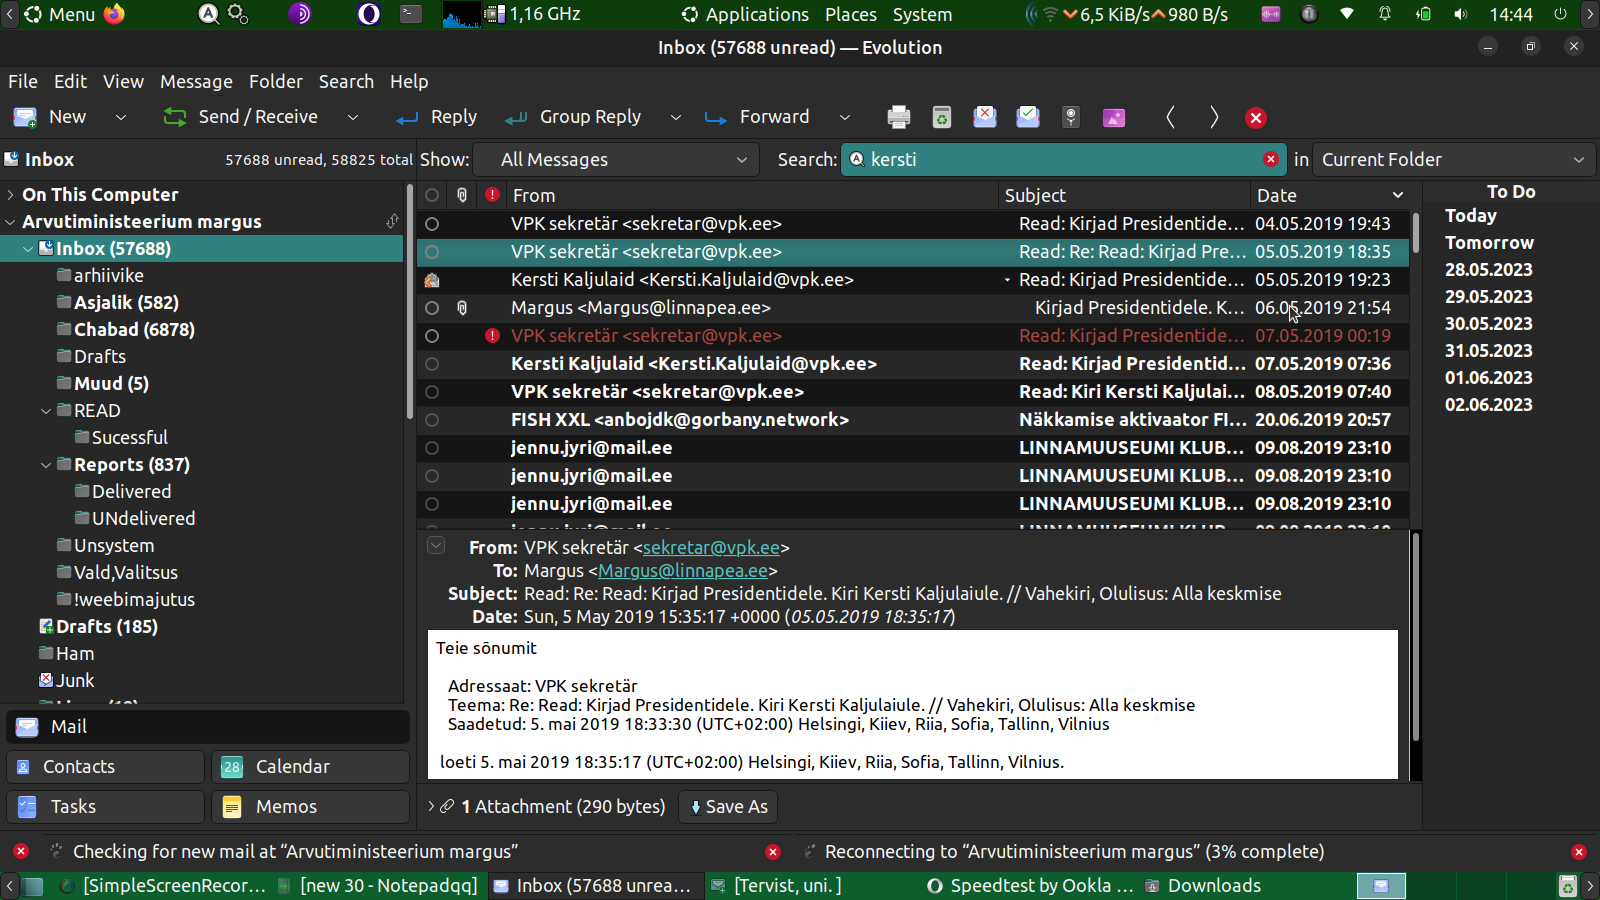This screenshot has height=900, width=1600.
Task: Open the Folder menu
Action: [x=275, y=82]
